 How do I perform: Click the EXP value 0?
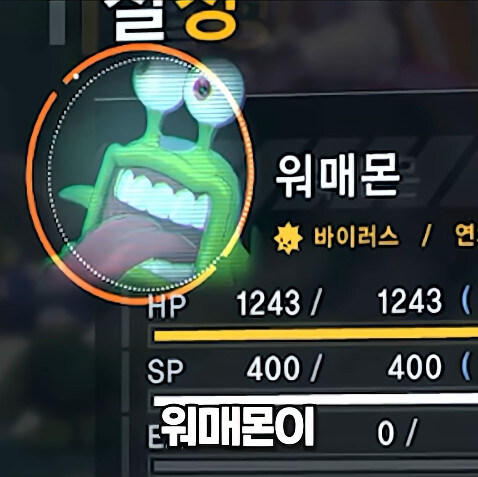(x=386, y=433)
